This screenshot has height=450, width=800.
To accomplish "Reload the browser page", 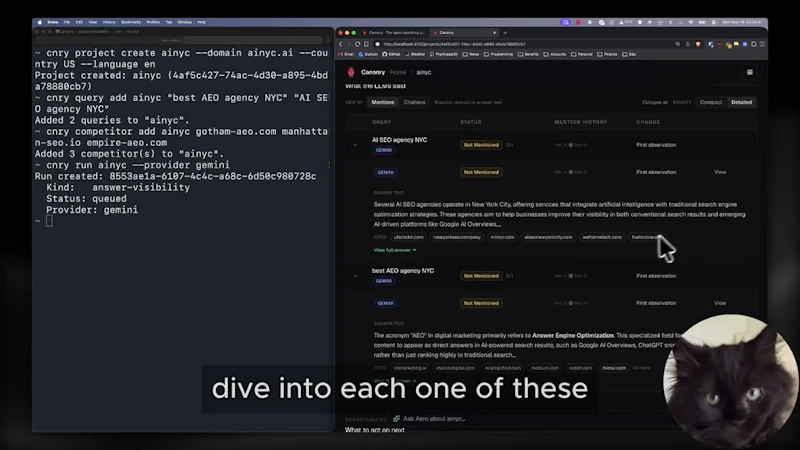I will click(x=358, y=44).
